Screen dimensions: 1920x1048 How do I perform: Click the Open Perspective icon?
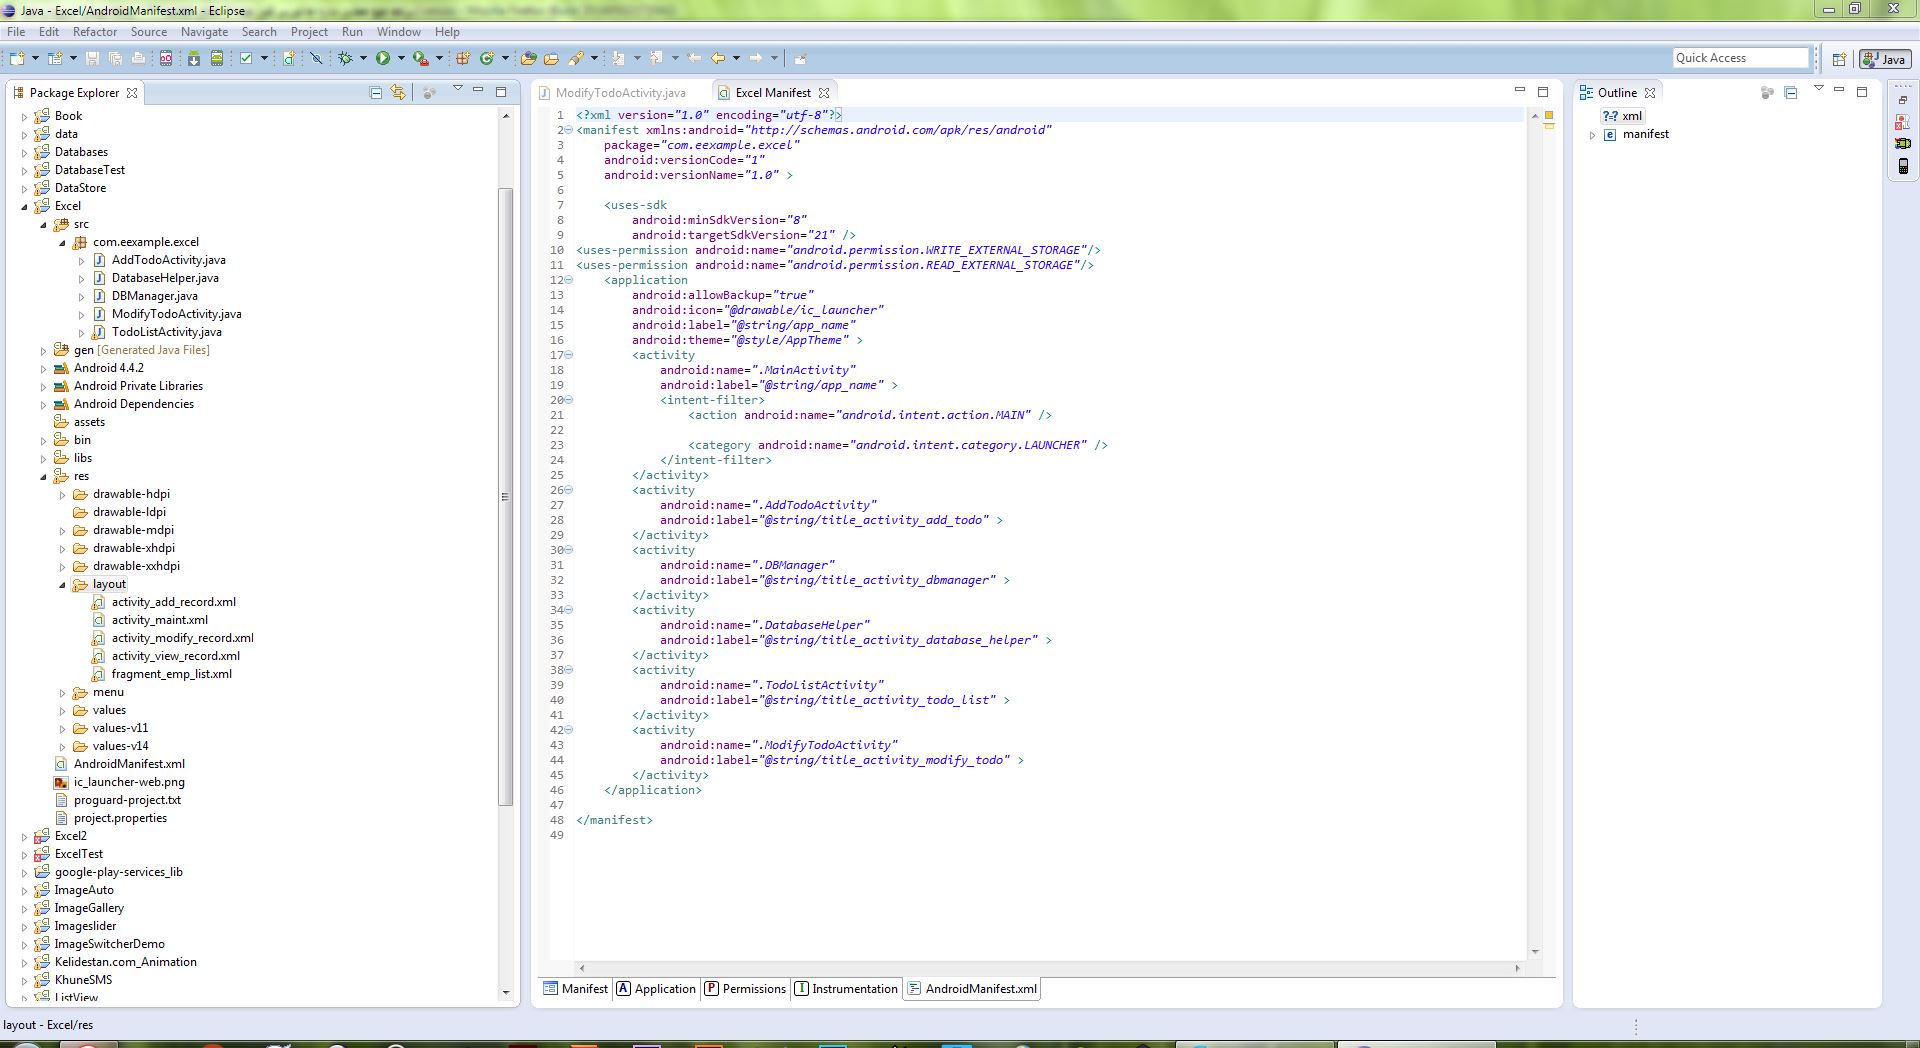pyautogui.click(x=1839, y=59)
